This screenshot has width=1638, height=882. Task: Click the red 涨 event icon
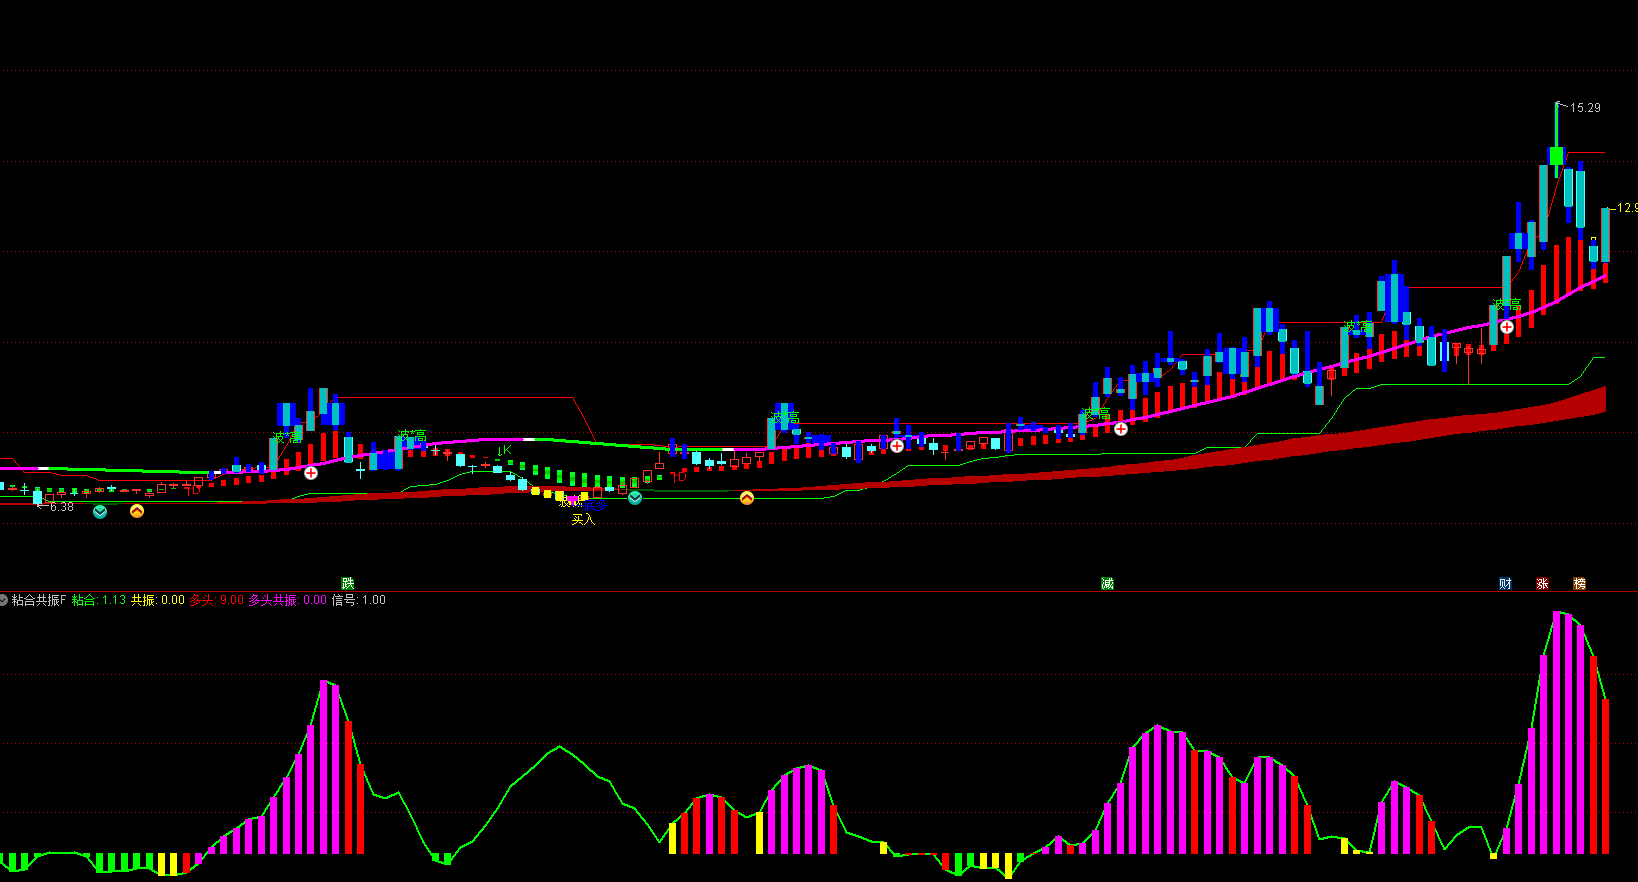click(x=1542, y=583)
